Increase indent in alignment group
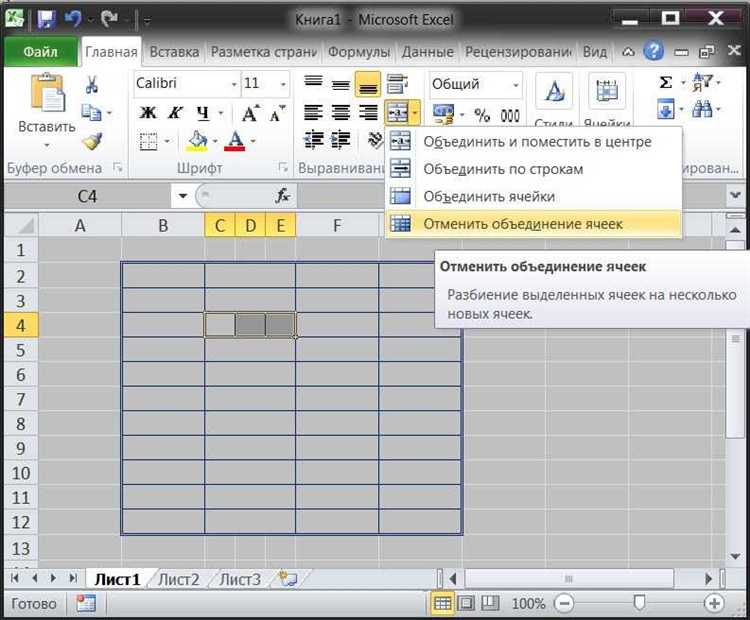The height and width of the screenshot is (620, 750). click(341, 140)
